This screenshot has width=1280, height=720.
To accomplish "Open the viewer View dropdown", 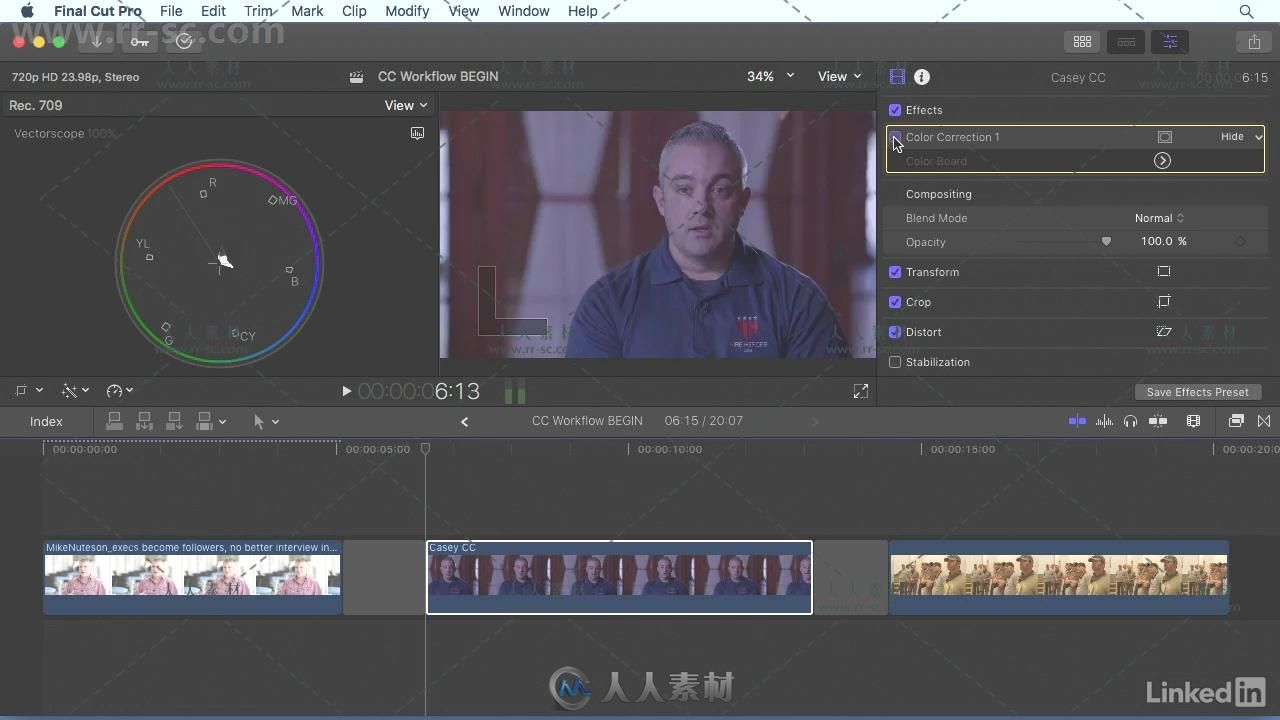I will tap(839, 76).
